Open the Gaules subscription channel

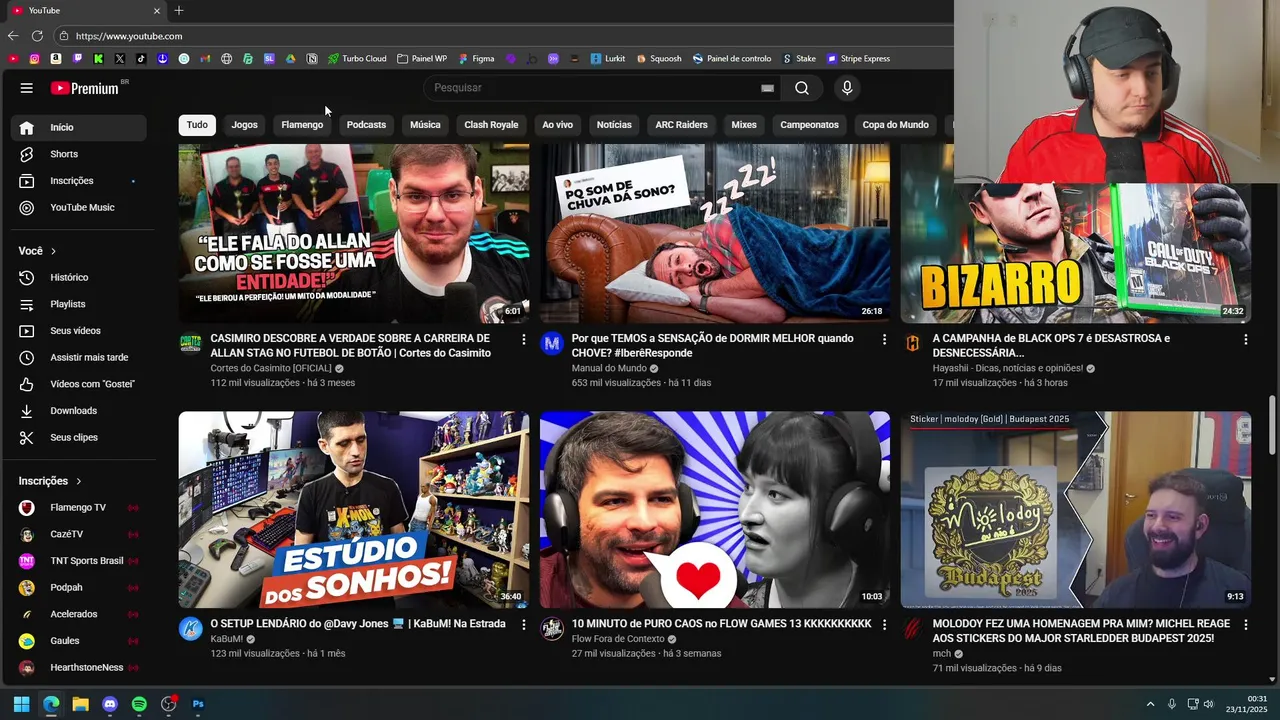coord(79,641)
